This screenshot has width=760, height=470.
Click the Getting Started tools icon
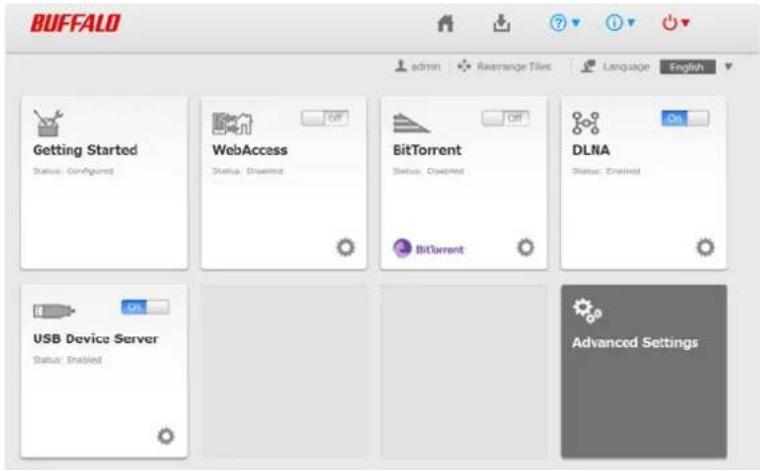(x=48, y=123)
